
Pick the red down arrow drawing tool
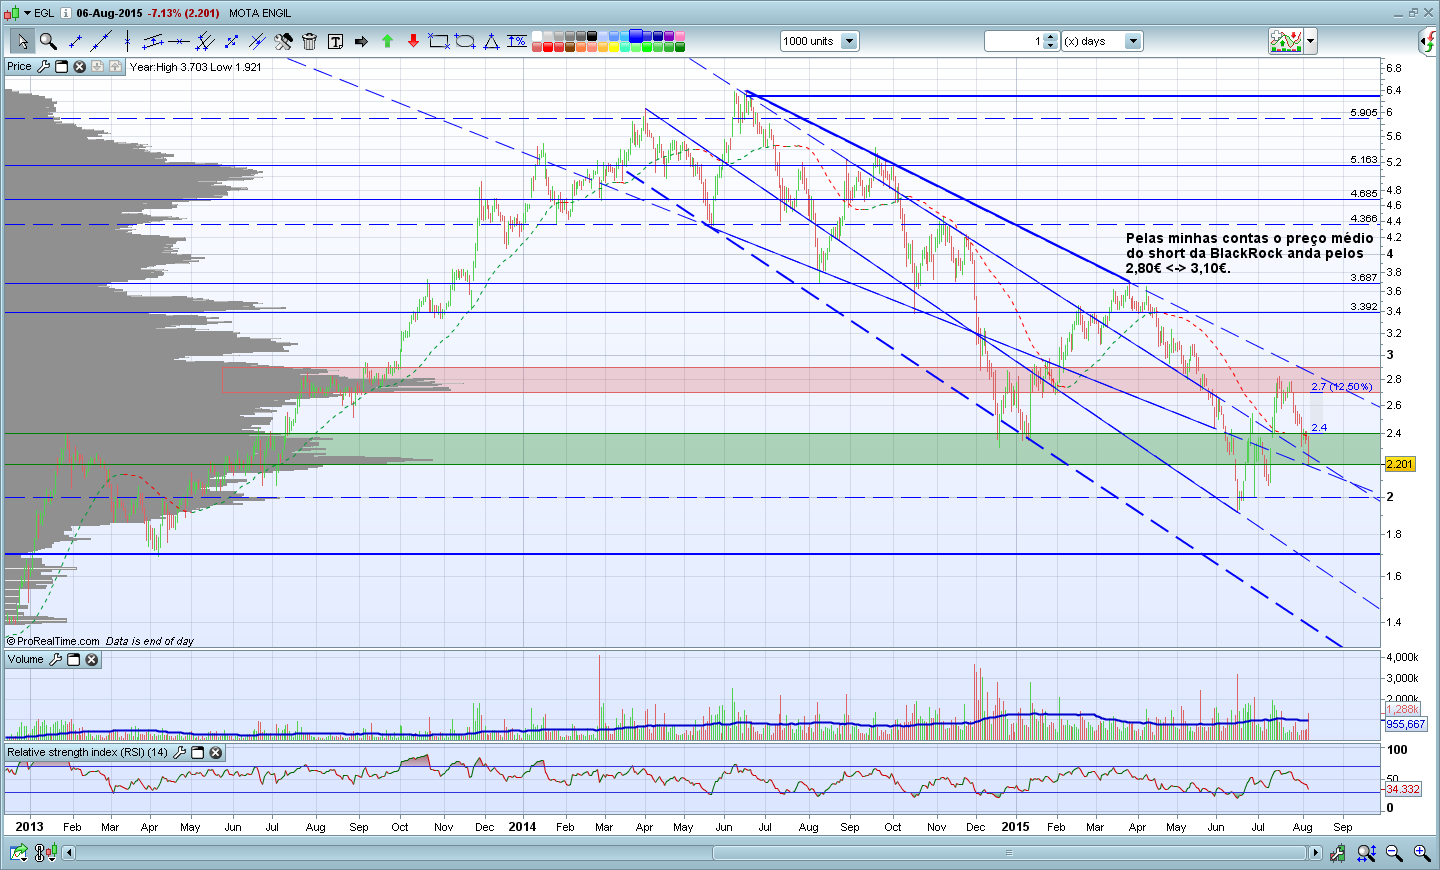click(x=413, y=41)
